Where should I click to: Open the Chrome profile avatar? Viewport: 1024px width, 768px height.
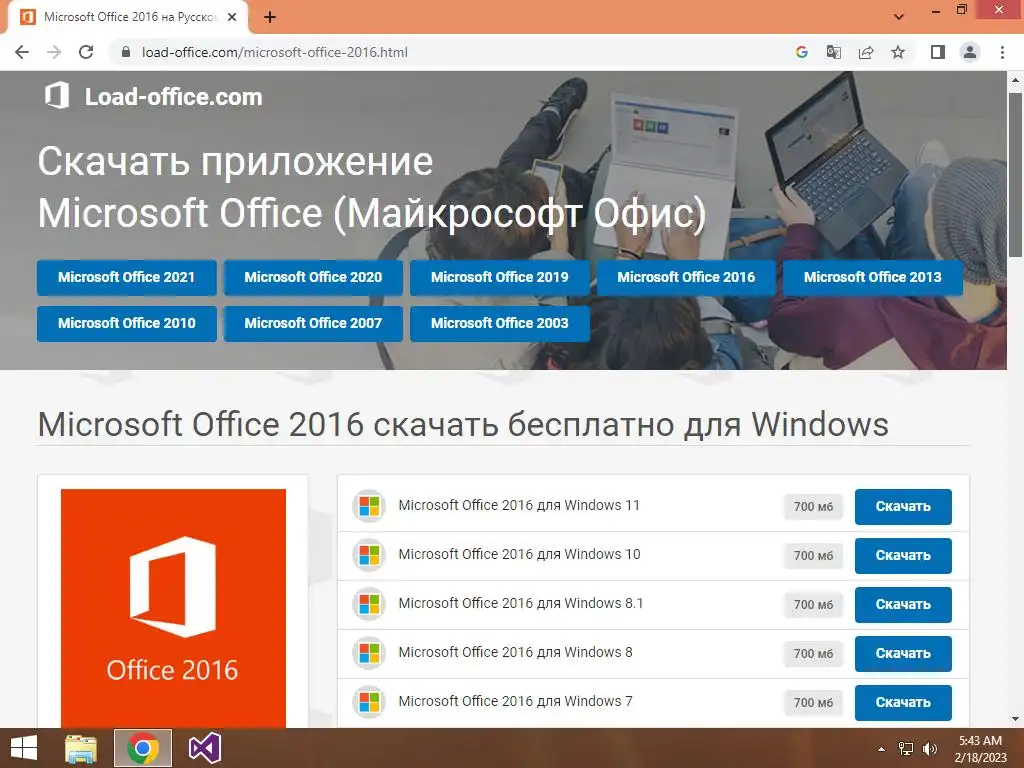(970, 52)
